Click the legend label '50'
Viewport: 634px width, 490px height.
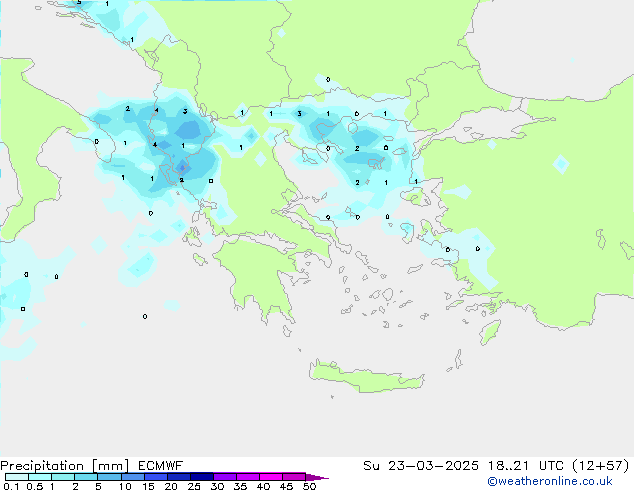tap(309, 486)
